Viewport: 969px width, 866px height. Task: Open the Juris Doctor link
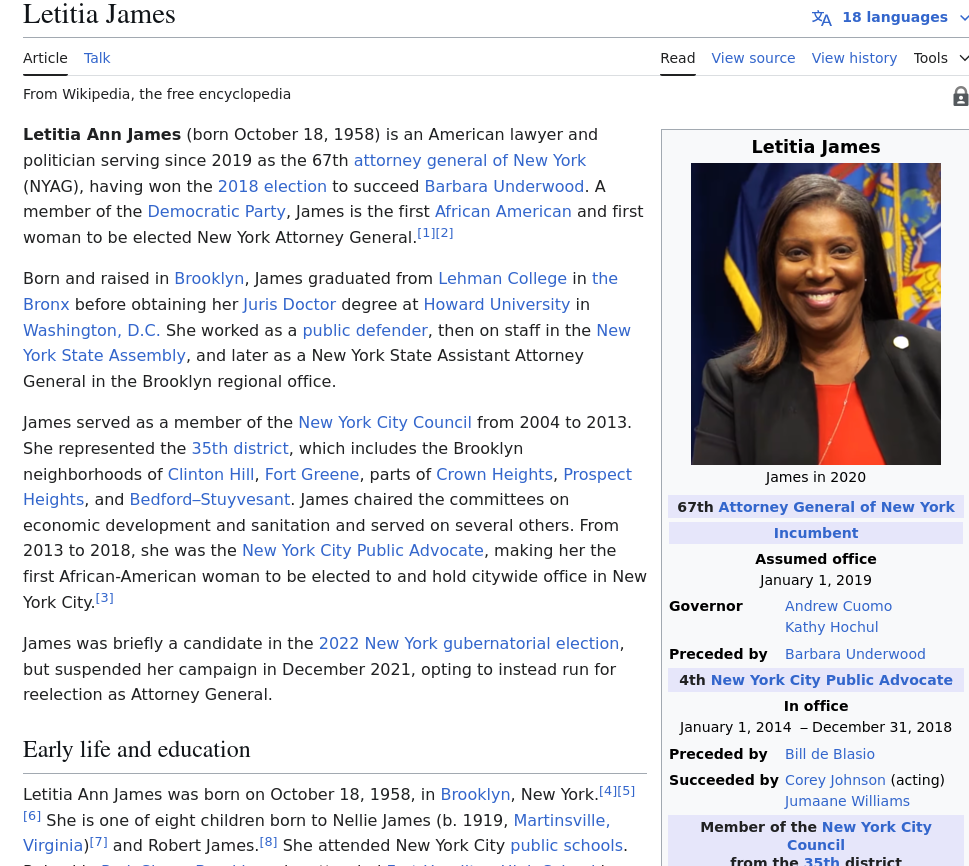(x=289, y=305)
